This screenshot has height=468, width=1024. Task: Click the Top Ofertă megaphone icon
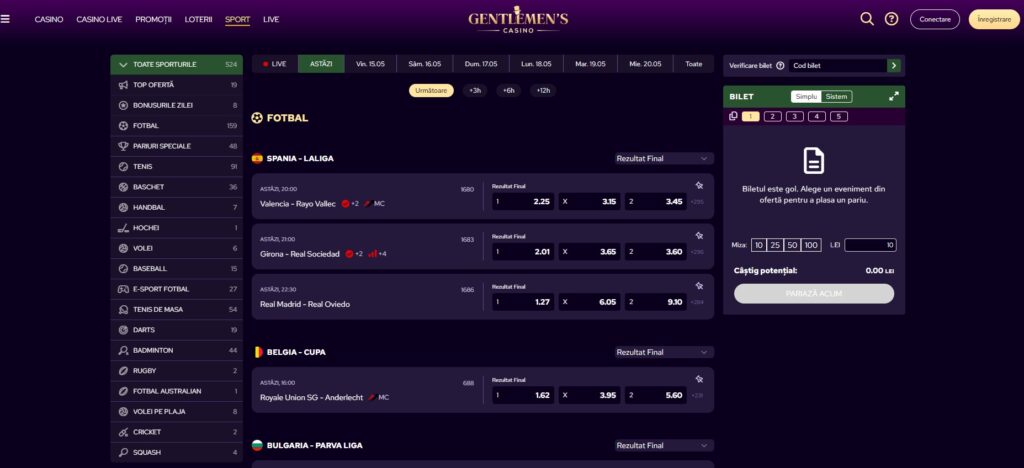(x=123, y=85)
